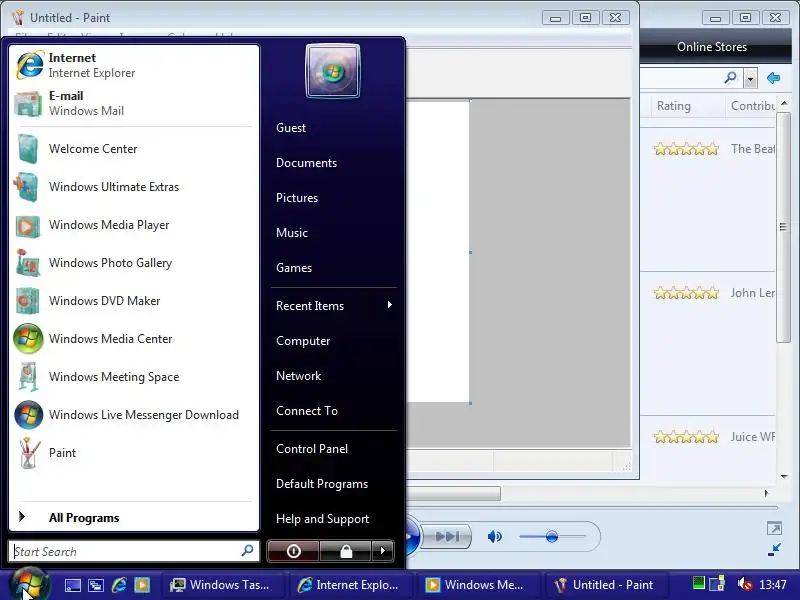
Task: Switch to Windows Task Manager taskbar button
Action: [x=223, y=585]
